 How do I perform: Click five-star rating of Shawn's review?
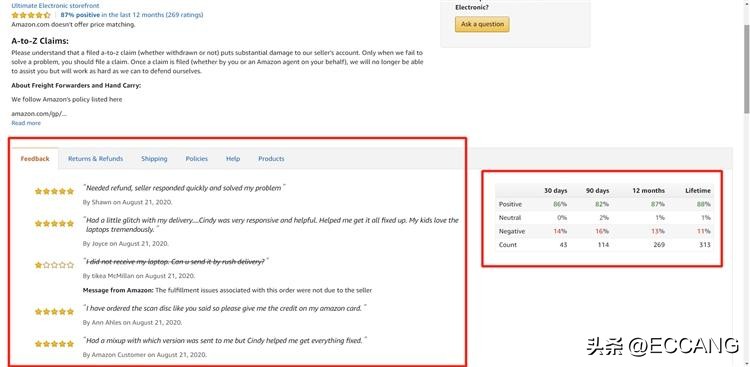(x=54, y=191)
